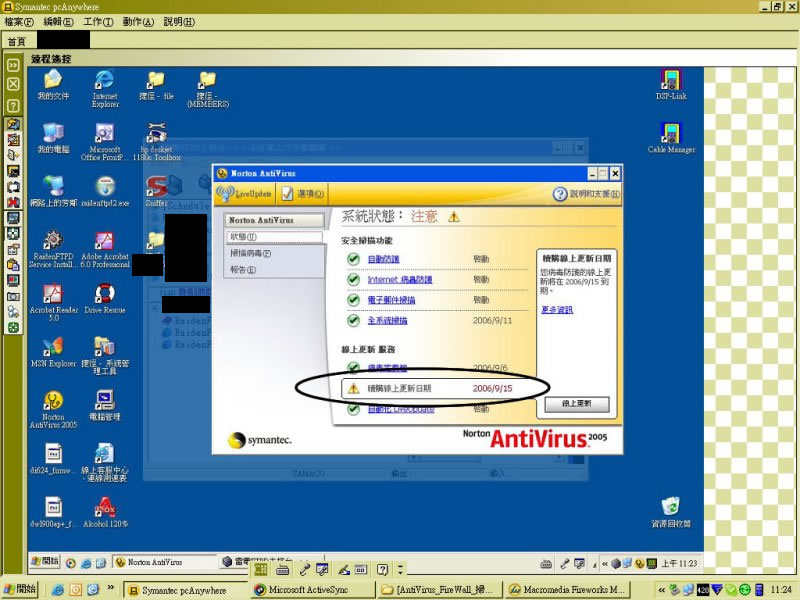Click the raidenftpd2.exe desktop icon
Viewport: 800px width, 600px height.
point(105,192)
